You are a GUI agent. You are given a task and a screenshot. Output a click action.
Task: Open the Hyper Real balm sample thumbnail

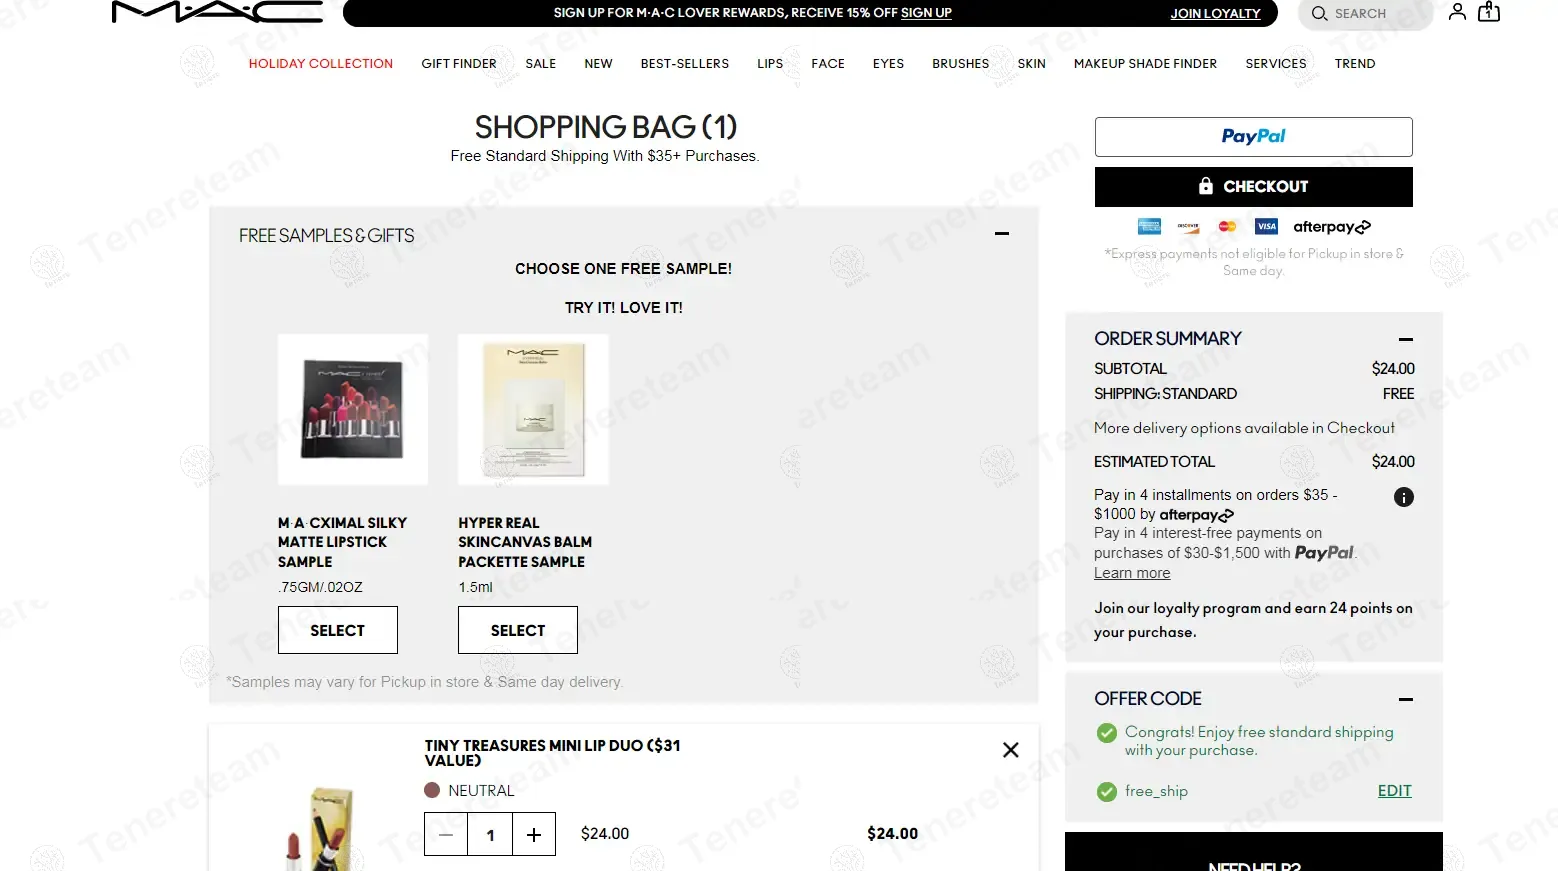[x=533, y=410]
